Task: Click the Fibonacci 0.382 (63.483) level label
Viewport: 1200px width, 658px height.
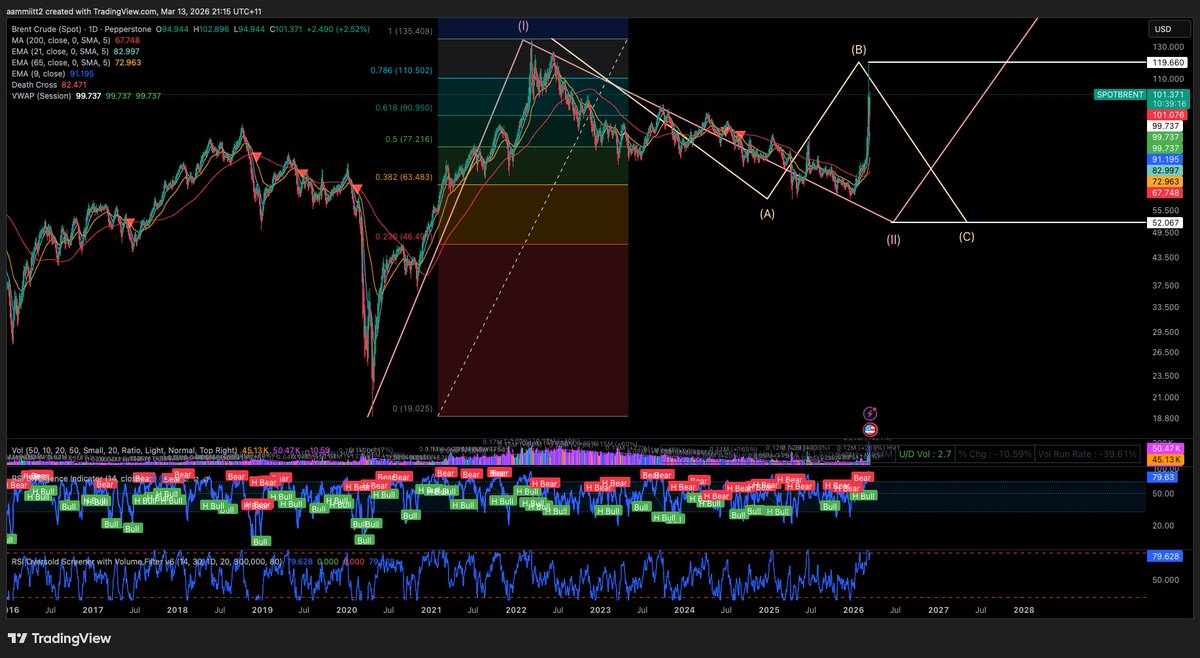Action: coord(404,176)
